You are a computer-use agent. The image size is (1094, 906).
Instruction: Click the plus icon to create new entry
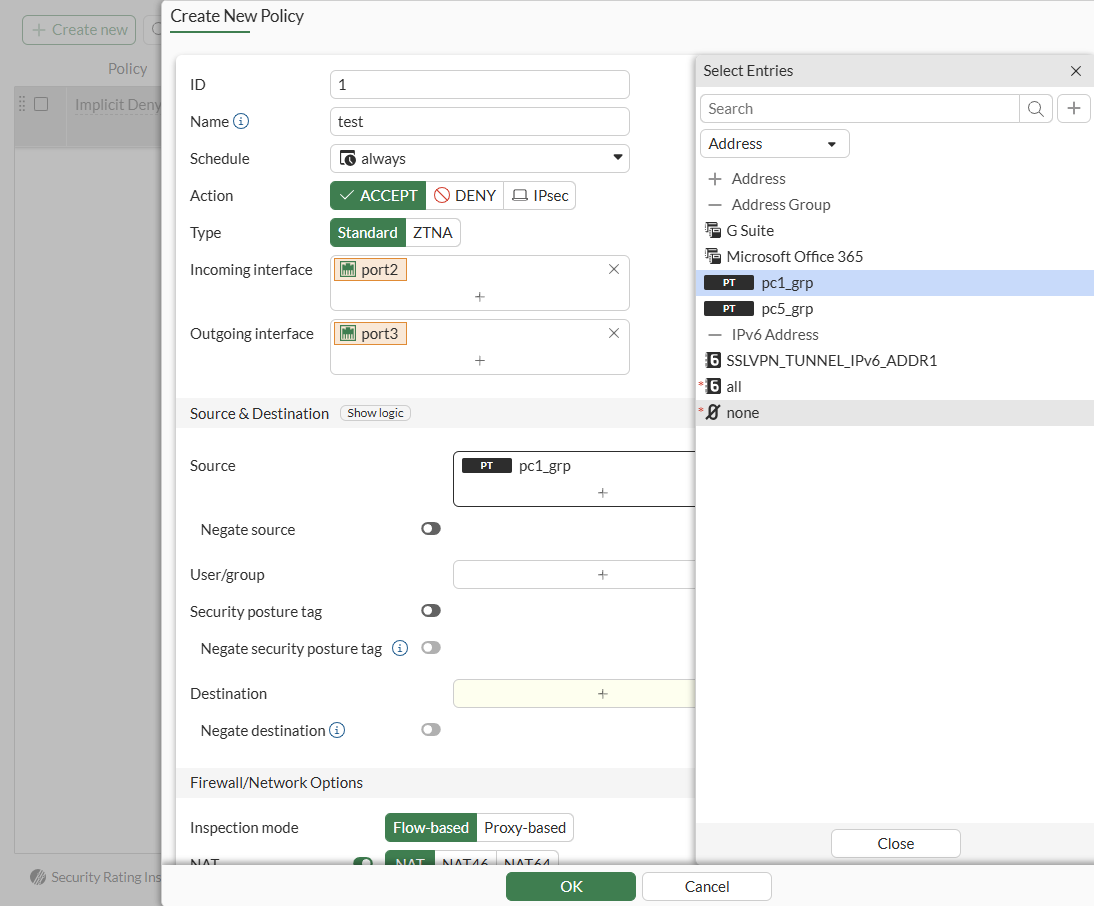click(1073, 109)
